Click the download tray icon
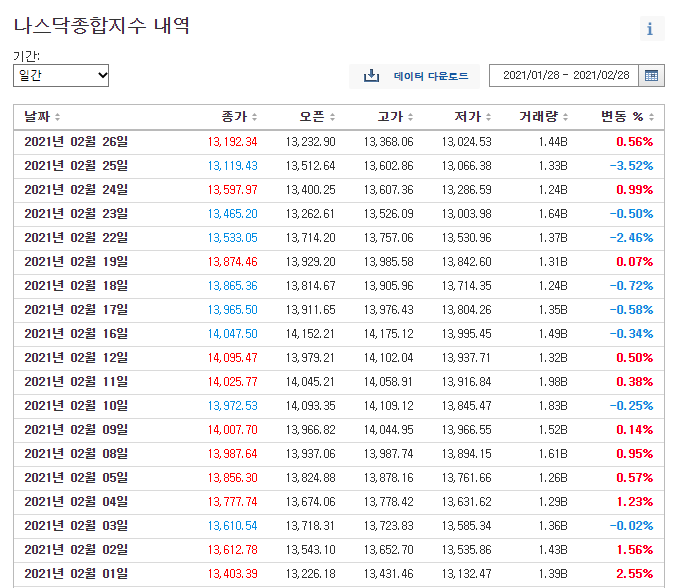Image resolution: width=673 pixels, height=588 pixels. tap(371, 76)
